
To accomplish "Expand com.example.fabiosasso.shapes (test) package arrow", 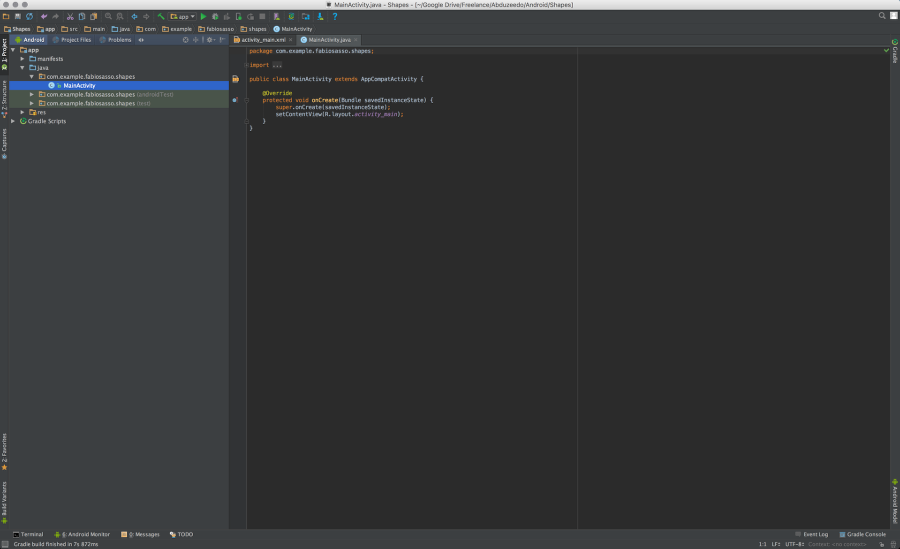I will (32, 103).
